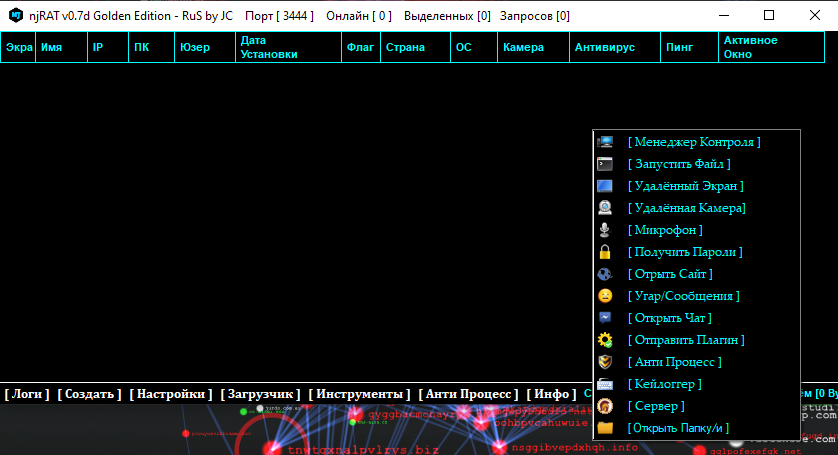Click the microphone icon beside Микрофон
838x455 pixels.
pyautogui.click(x=605, y=230)
